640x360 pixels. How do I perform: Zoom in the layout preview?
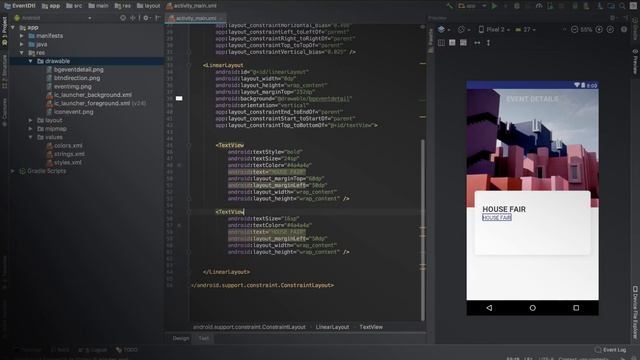(599, 29)
